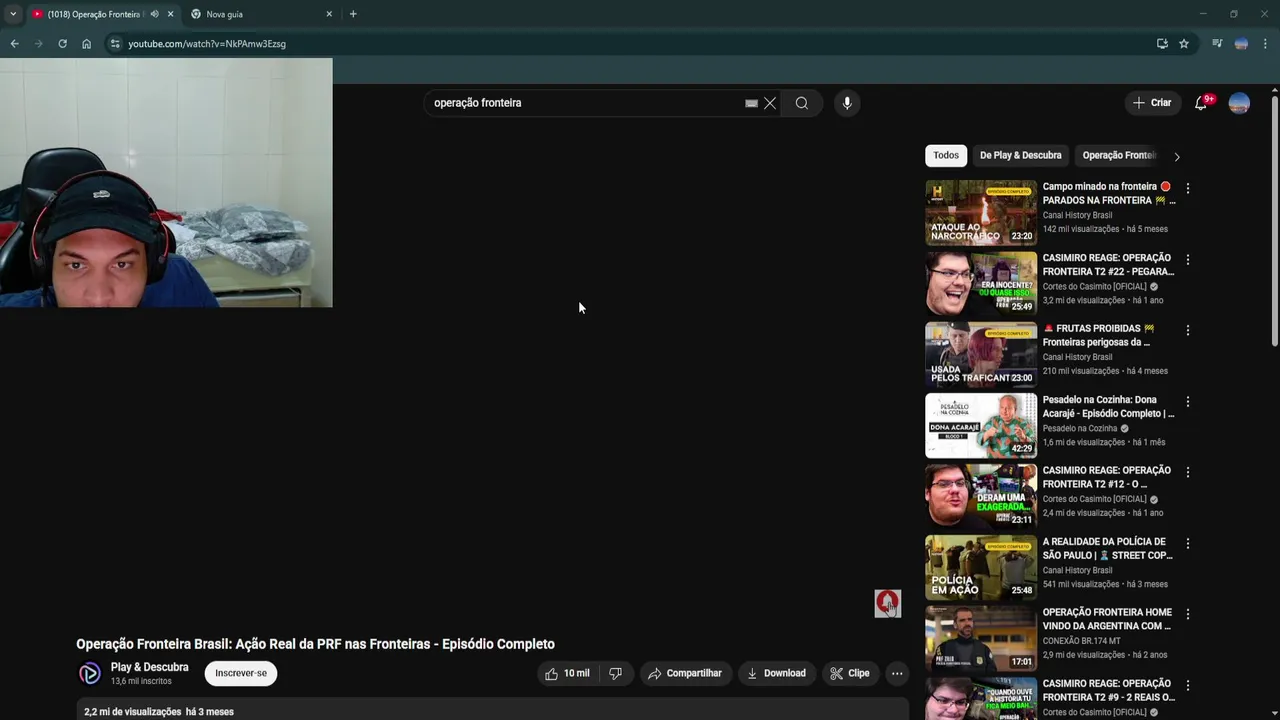Open Campo minado na fronteira thumbnail
Image resolution: width=1280 pixels, height=720 pixels.
tap(981, 212)
